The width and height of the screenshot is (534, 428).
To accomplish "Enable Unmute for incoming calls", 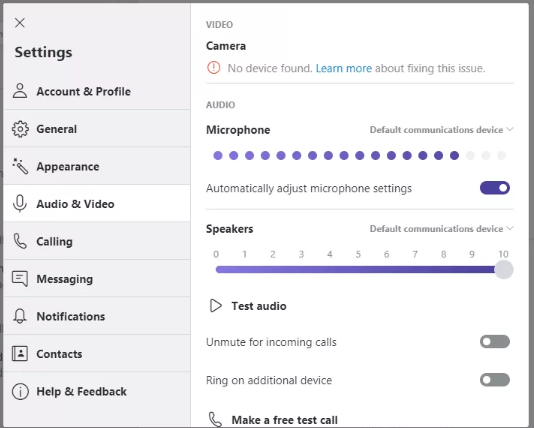I will click(494, 342).
